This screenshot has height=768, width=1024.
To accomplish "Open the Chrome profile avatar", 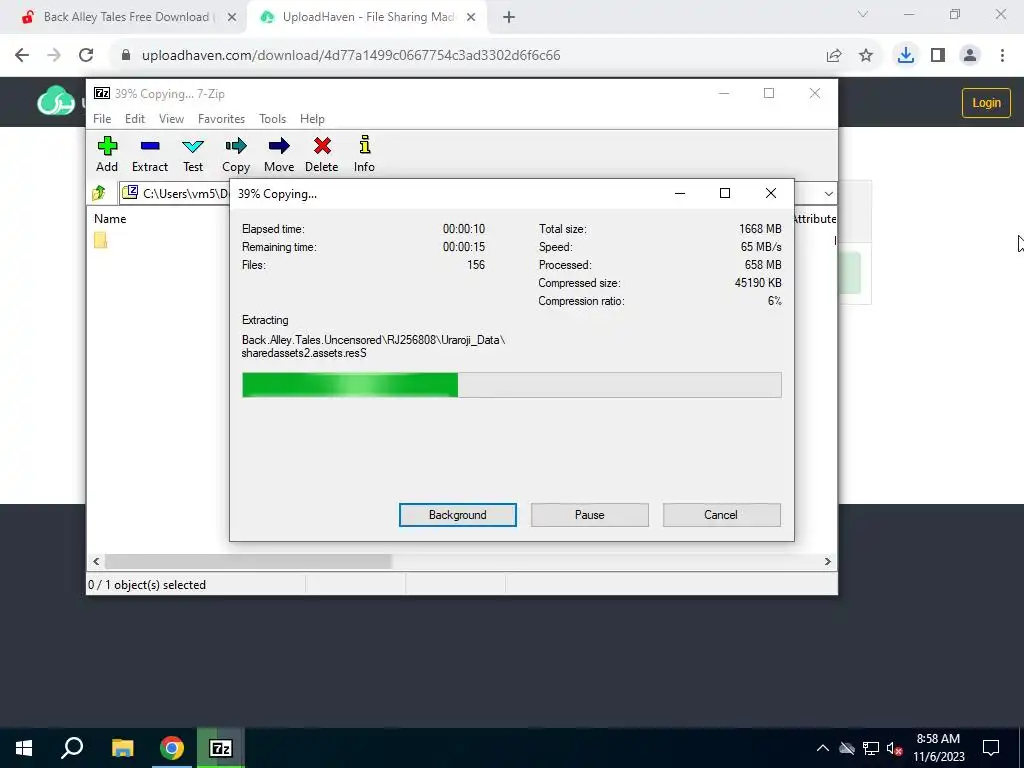I will 970,55.
